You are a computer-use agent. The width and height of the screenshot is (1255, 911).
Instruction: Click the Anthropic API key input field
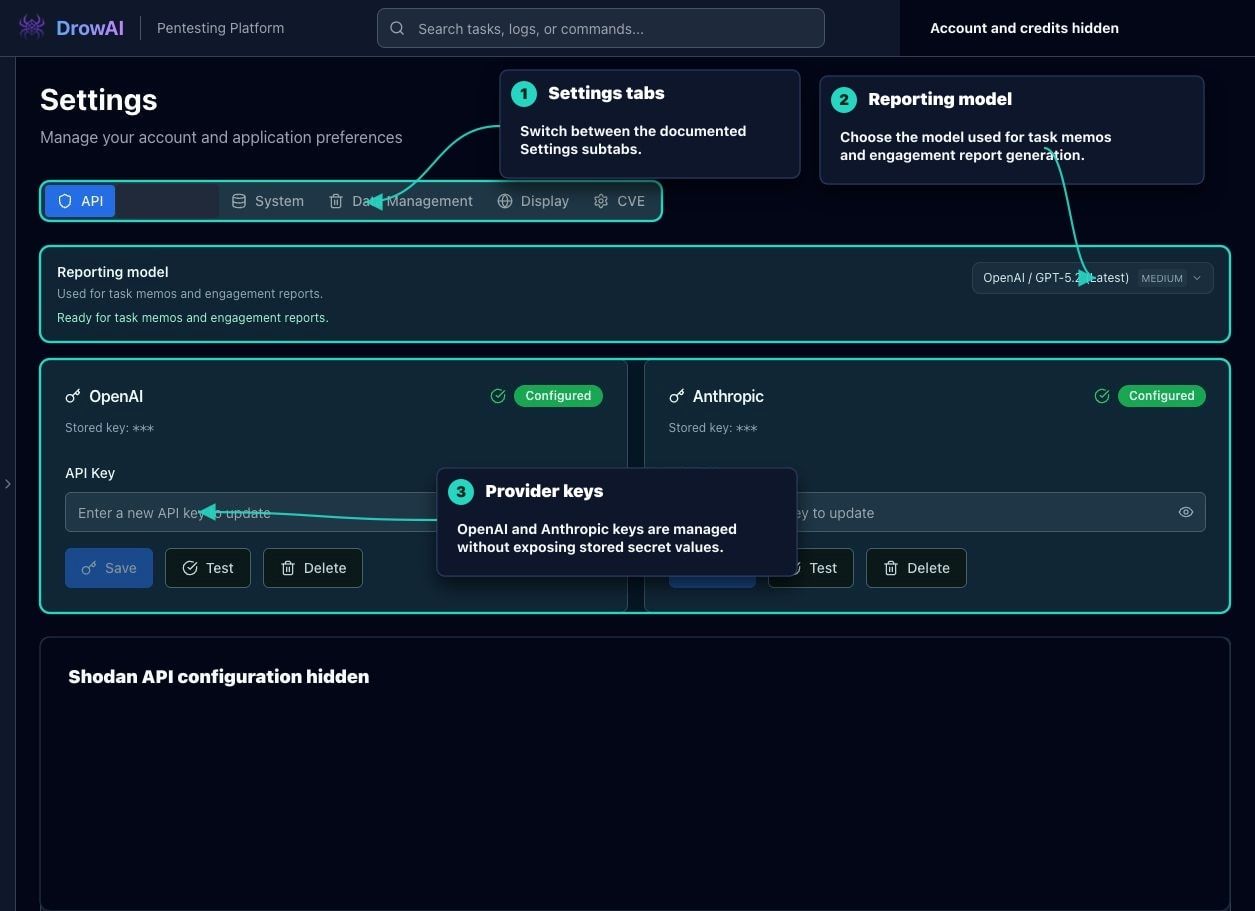937,512
